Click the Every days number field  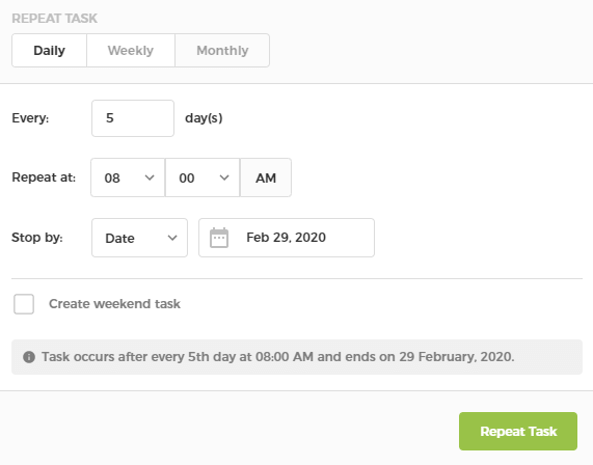tap(133, 118)
